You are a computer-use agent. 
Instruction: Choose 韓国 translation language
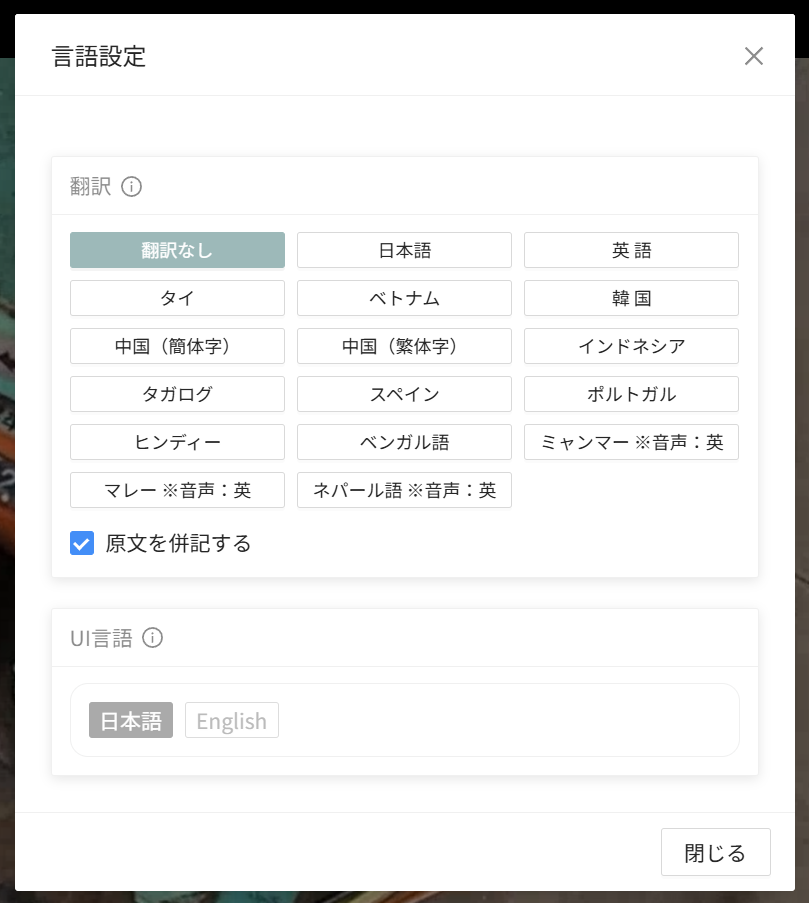(x=631, y=298)
